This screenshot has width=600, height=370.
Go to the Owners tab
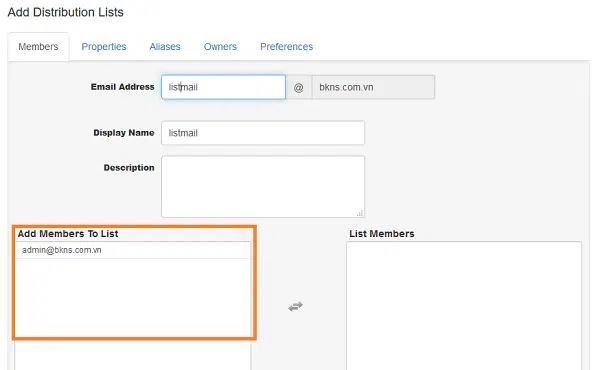click(x=220, y=47)
